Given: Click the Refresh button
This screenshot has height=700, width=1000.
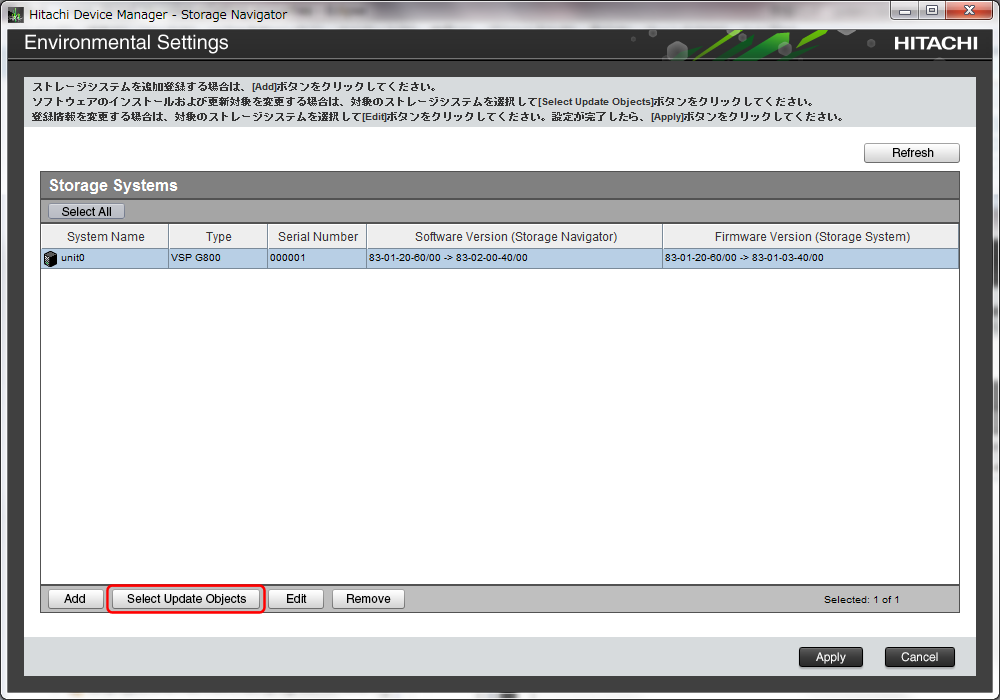Looking at the screenshot, I should point(911,153).
